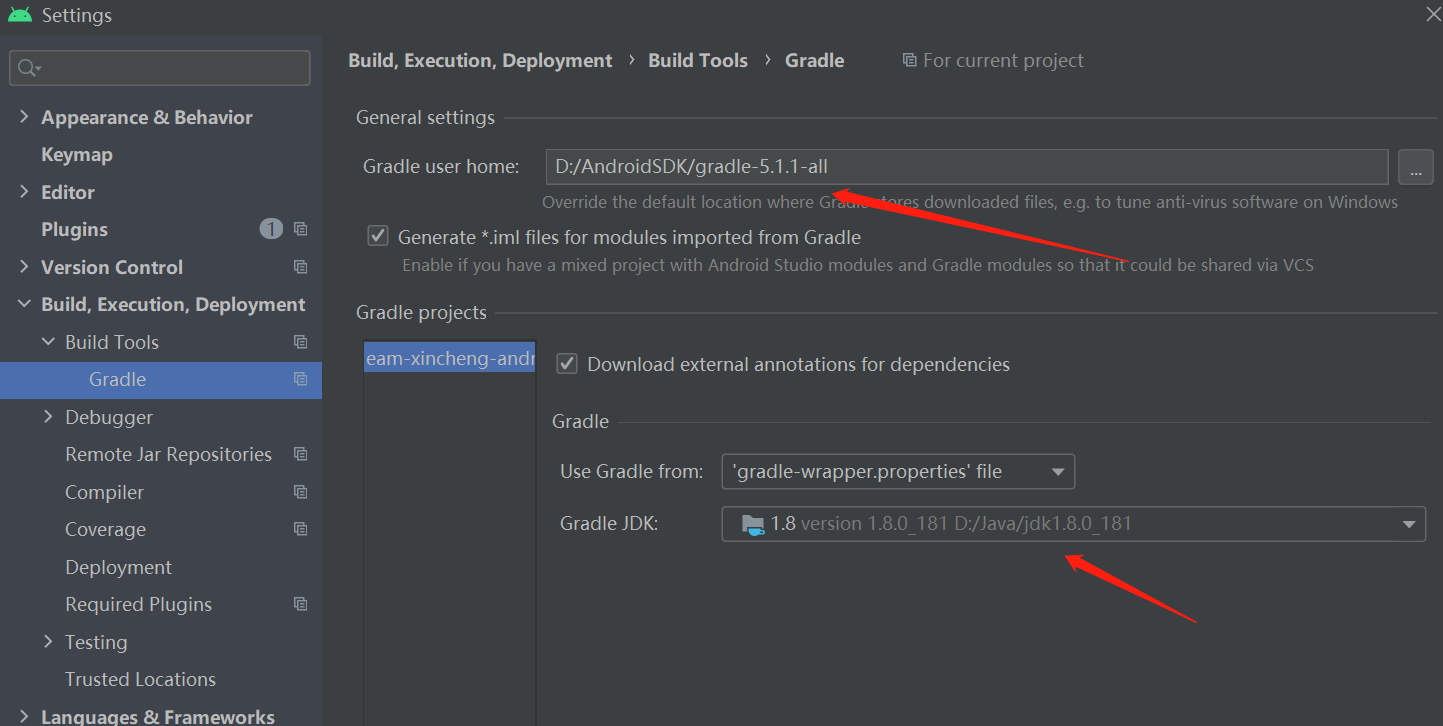Click the Android Studio logo icon in title bar

[x=19, y=15]
